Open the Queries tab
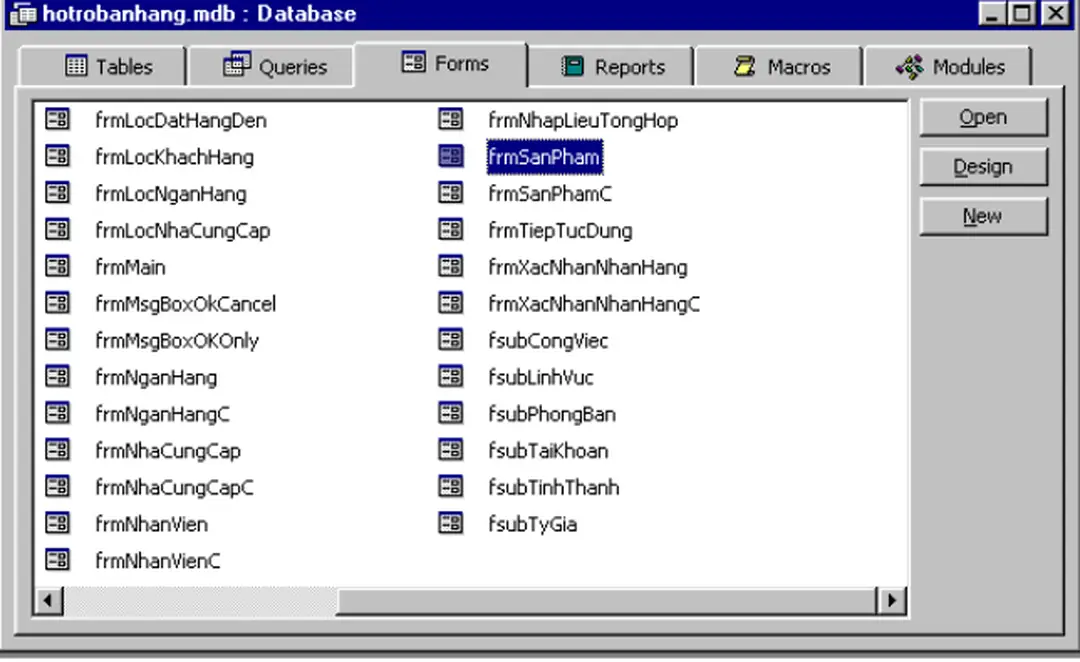The height and width of the screenshot is (662, 1080). pos(272,65)
